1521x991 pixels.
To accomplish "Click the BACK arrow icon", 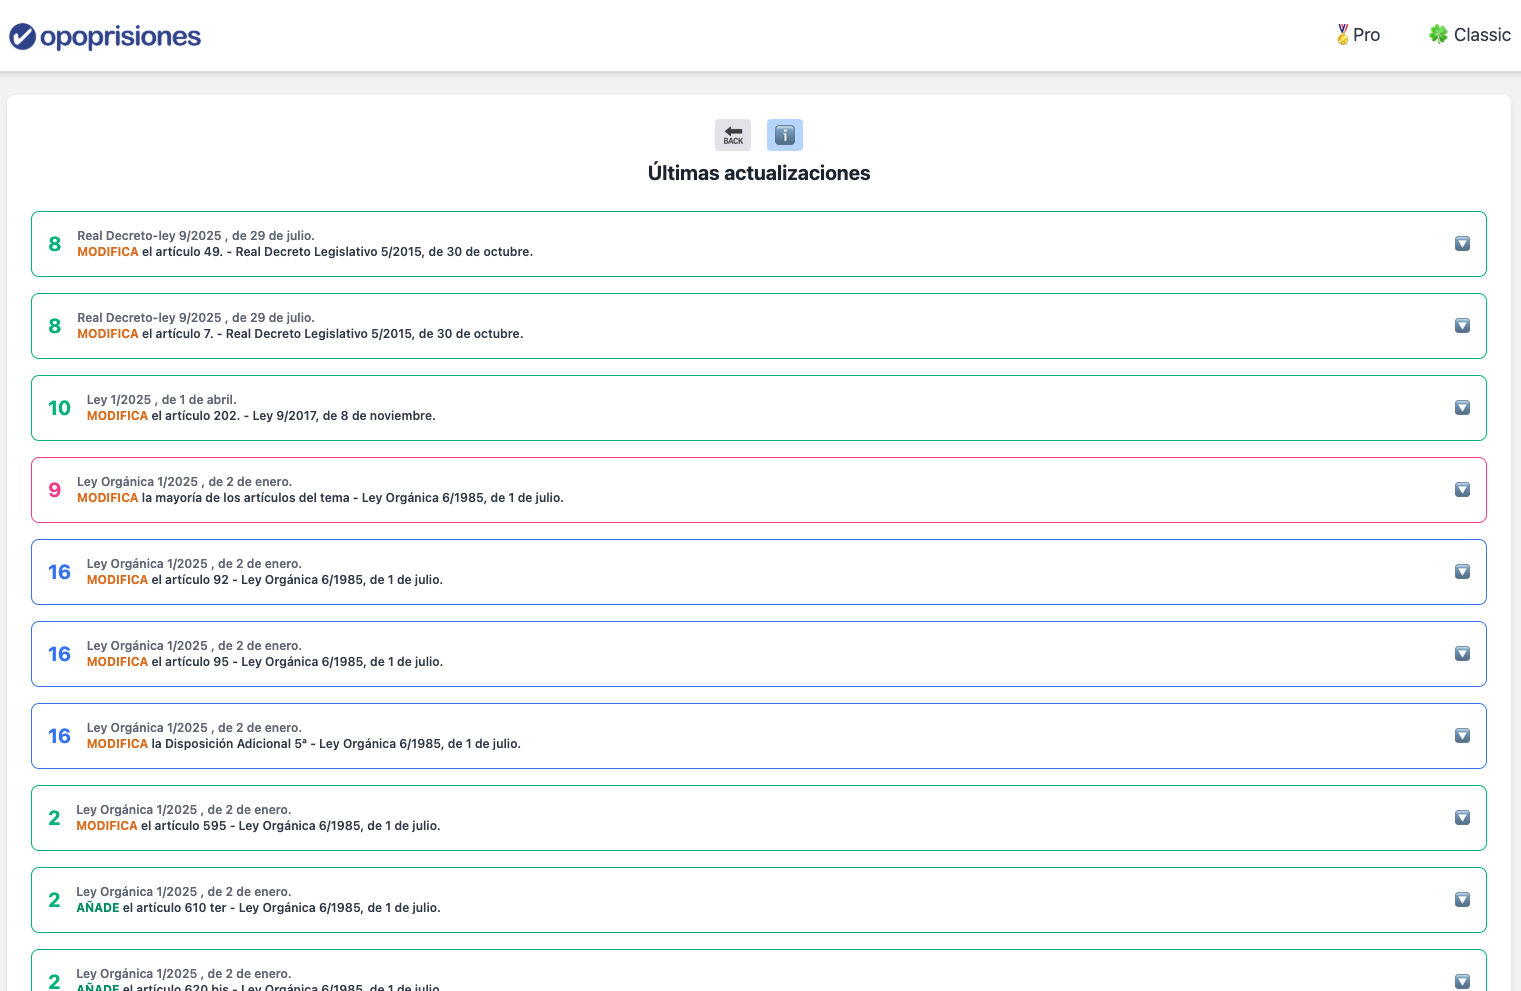I will [733, 135].
